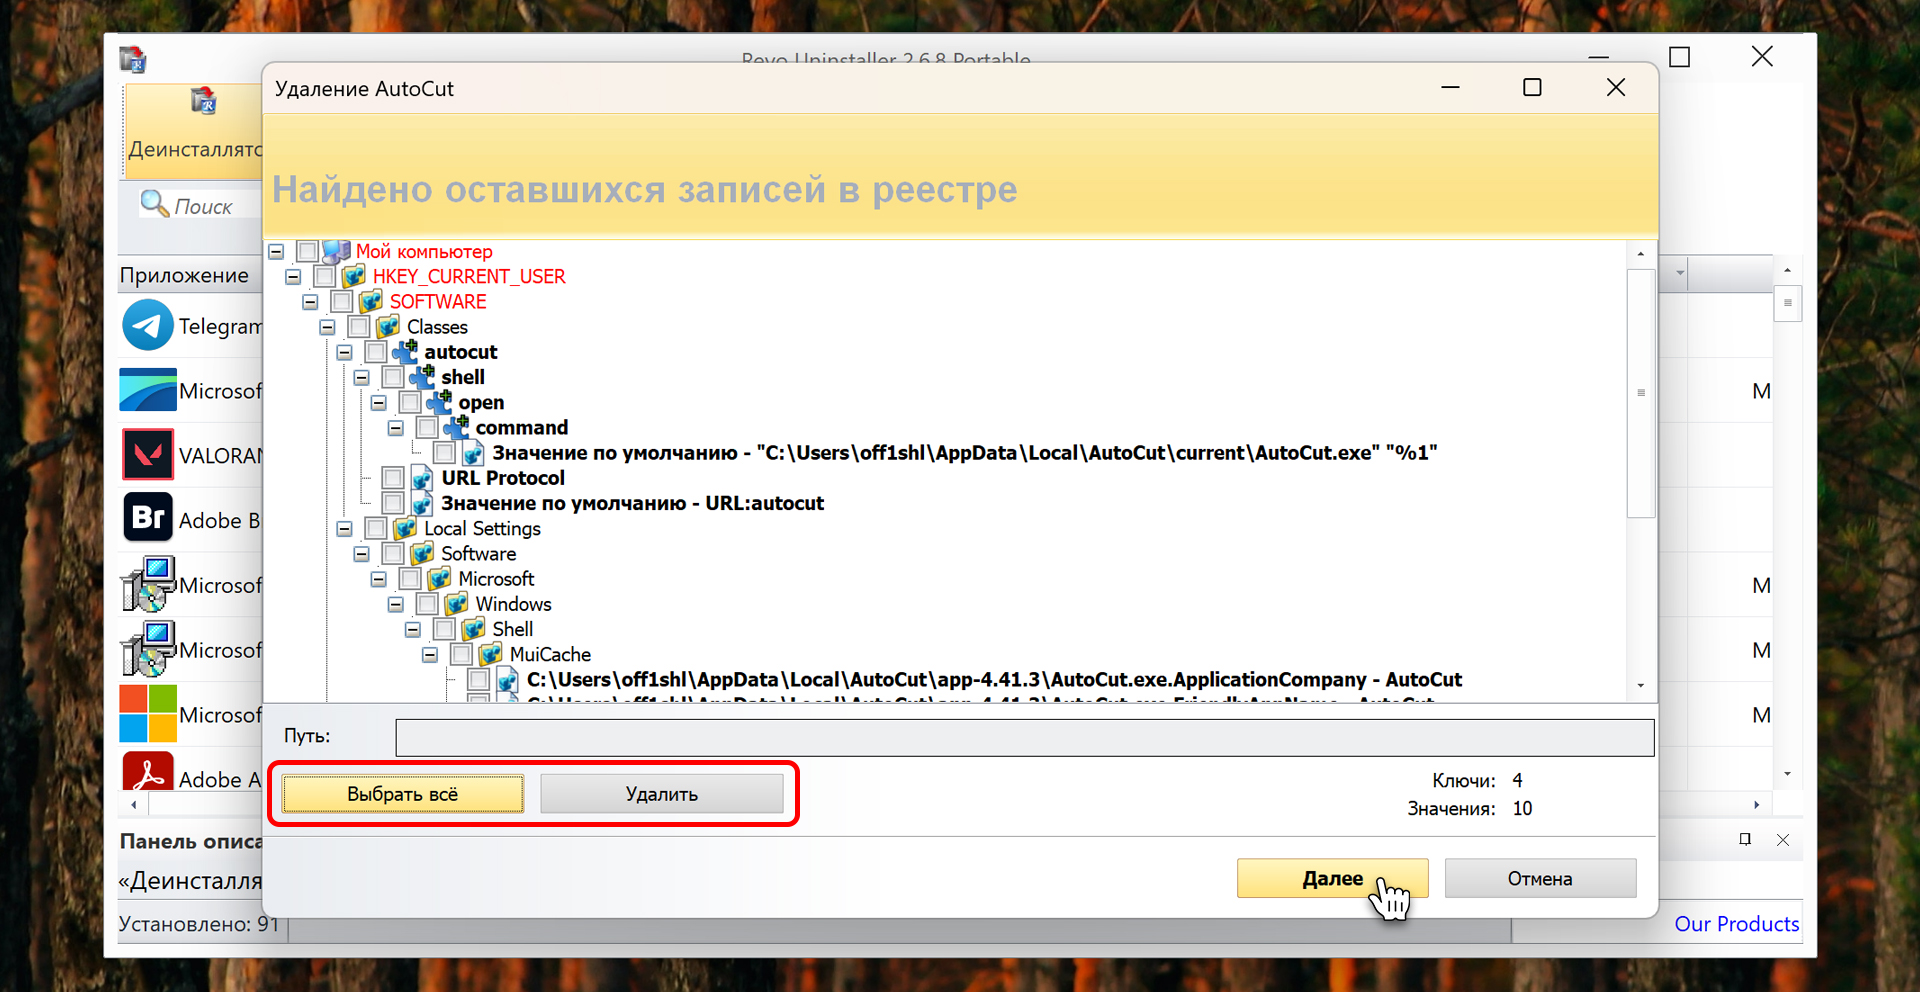
Task: Enable the URL Protocol value checkbox
Action: click(393, 478)
